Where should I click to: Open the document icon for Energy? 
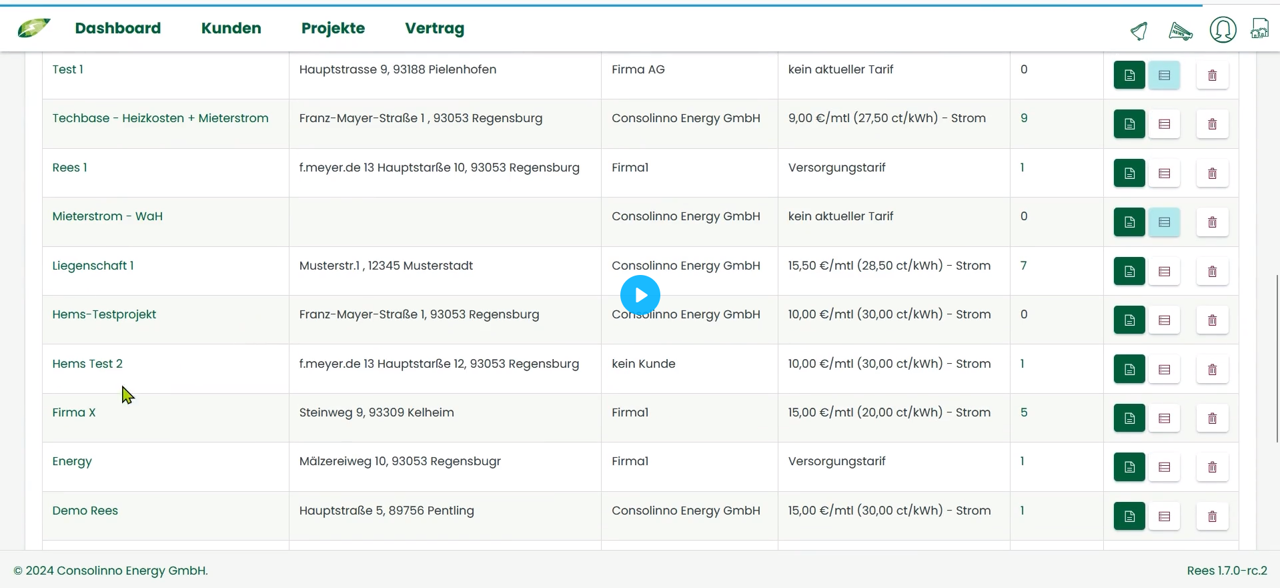click(1129, 467)
